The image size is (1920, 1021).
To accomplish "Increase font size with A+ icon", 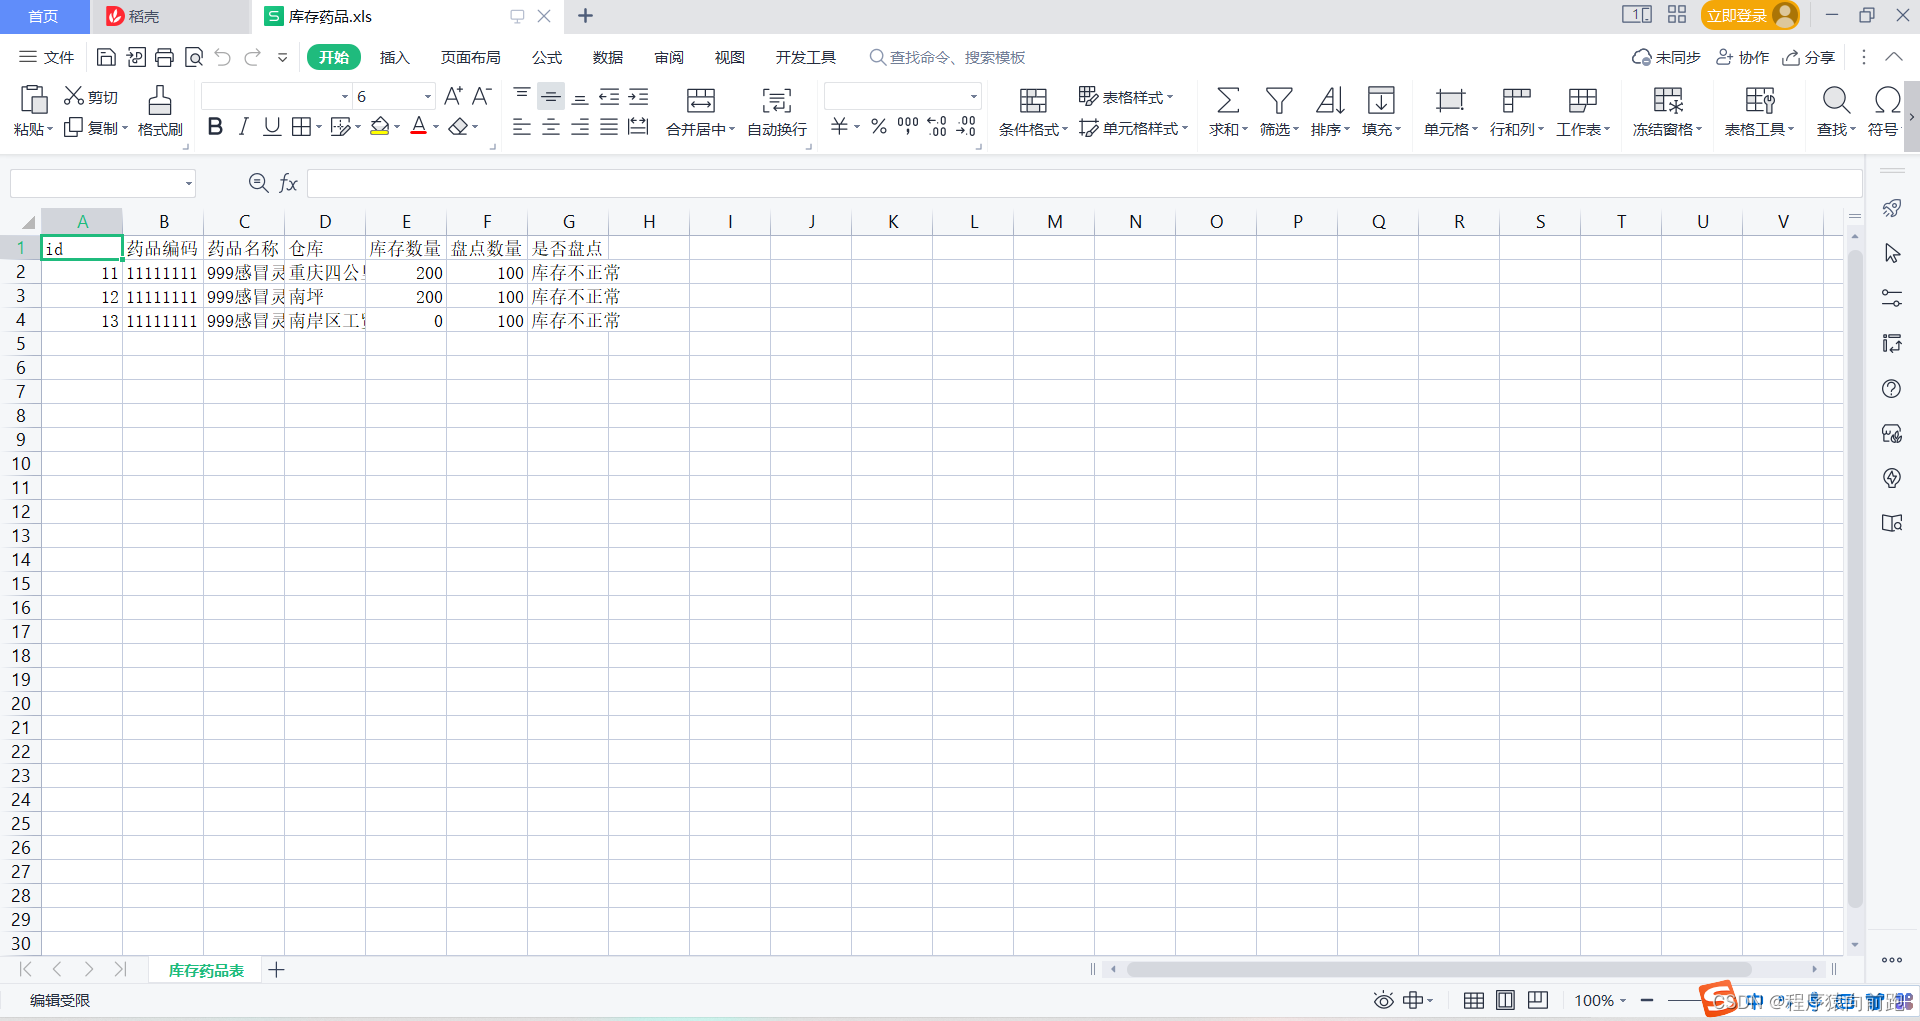I will (453, 96).
